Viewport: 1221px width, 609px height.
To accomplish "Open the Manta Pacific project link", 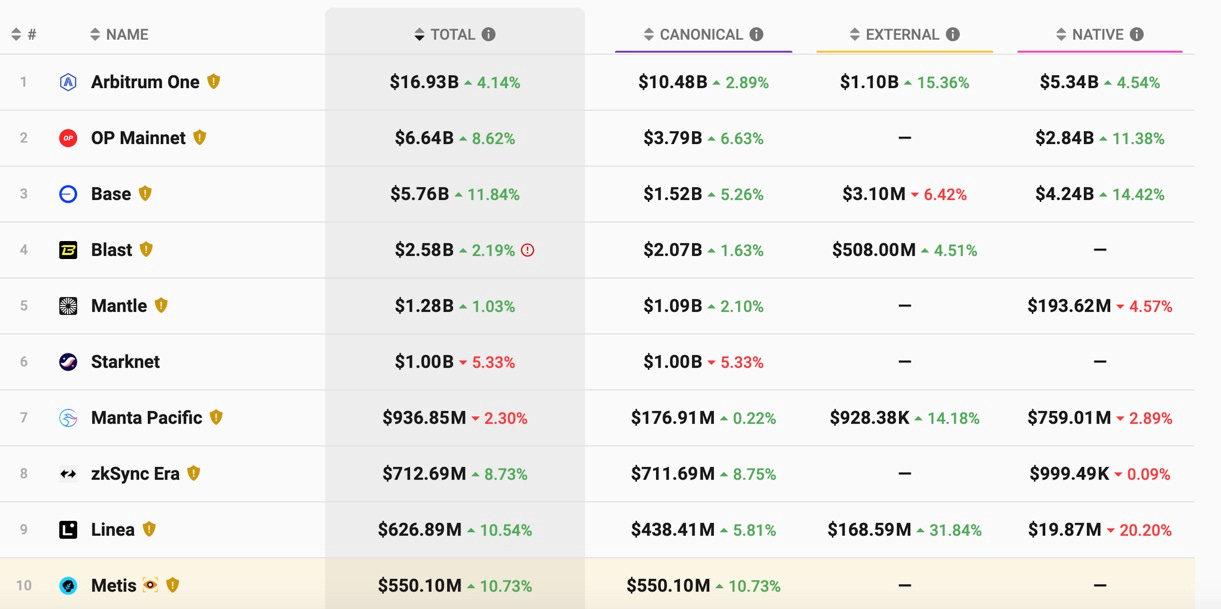I will point(147,418).
